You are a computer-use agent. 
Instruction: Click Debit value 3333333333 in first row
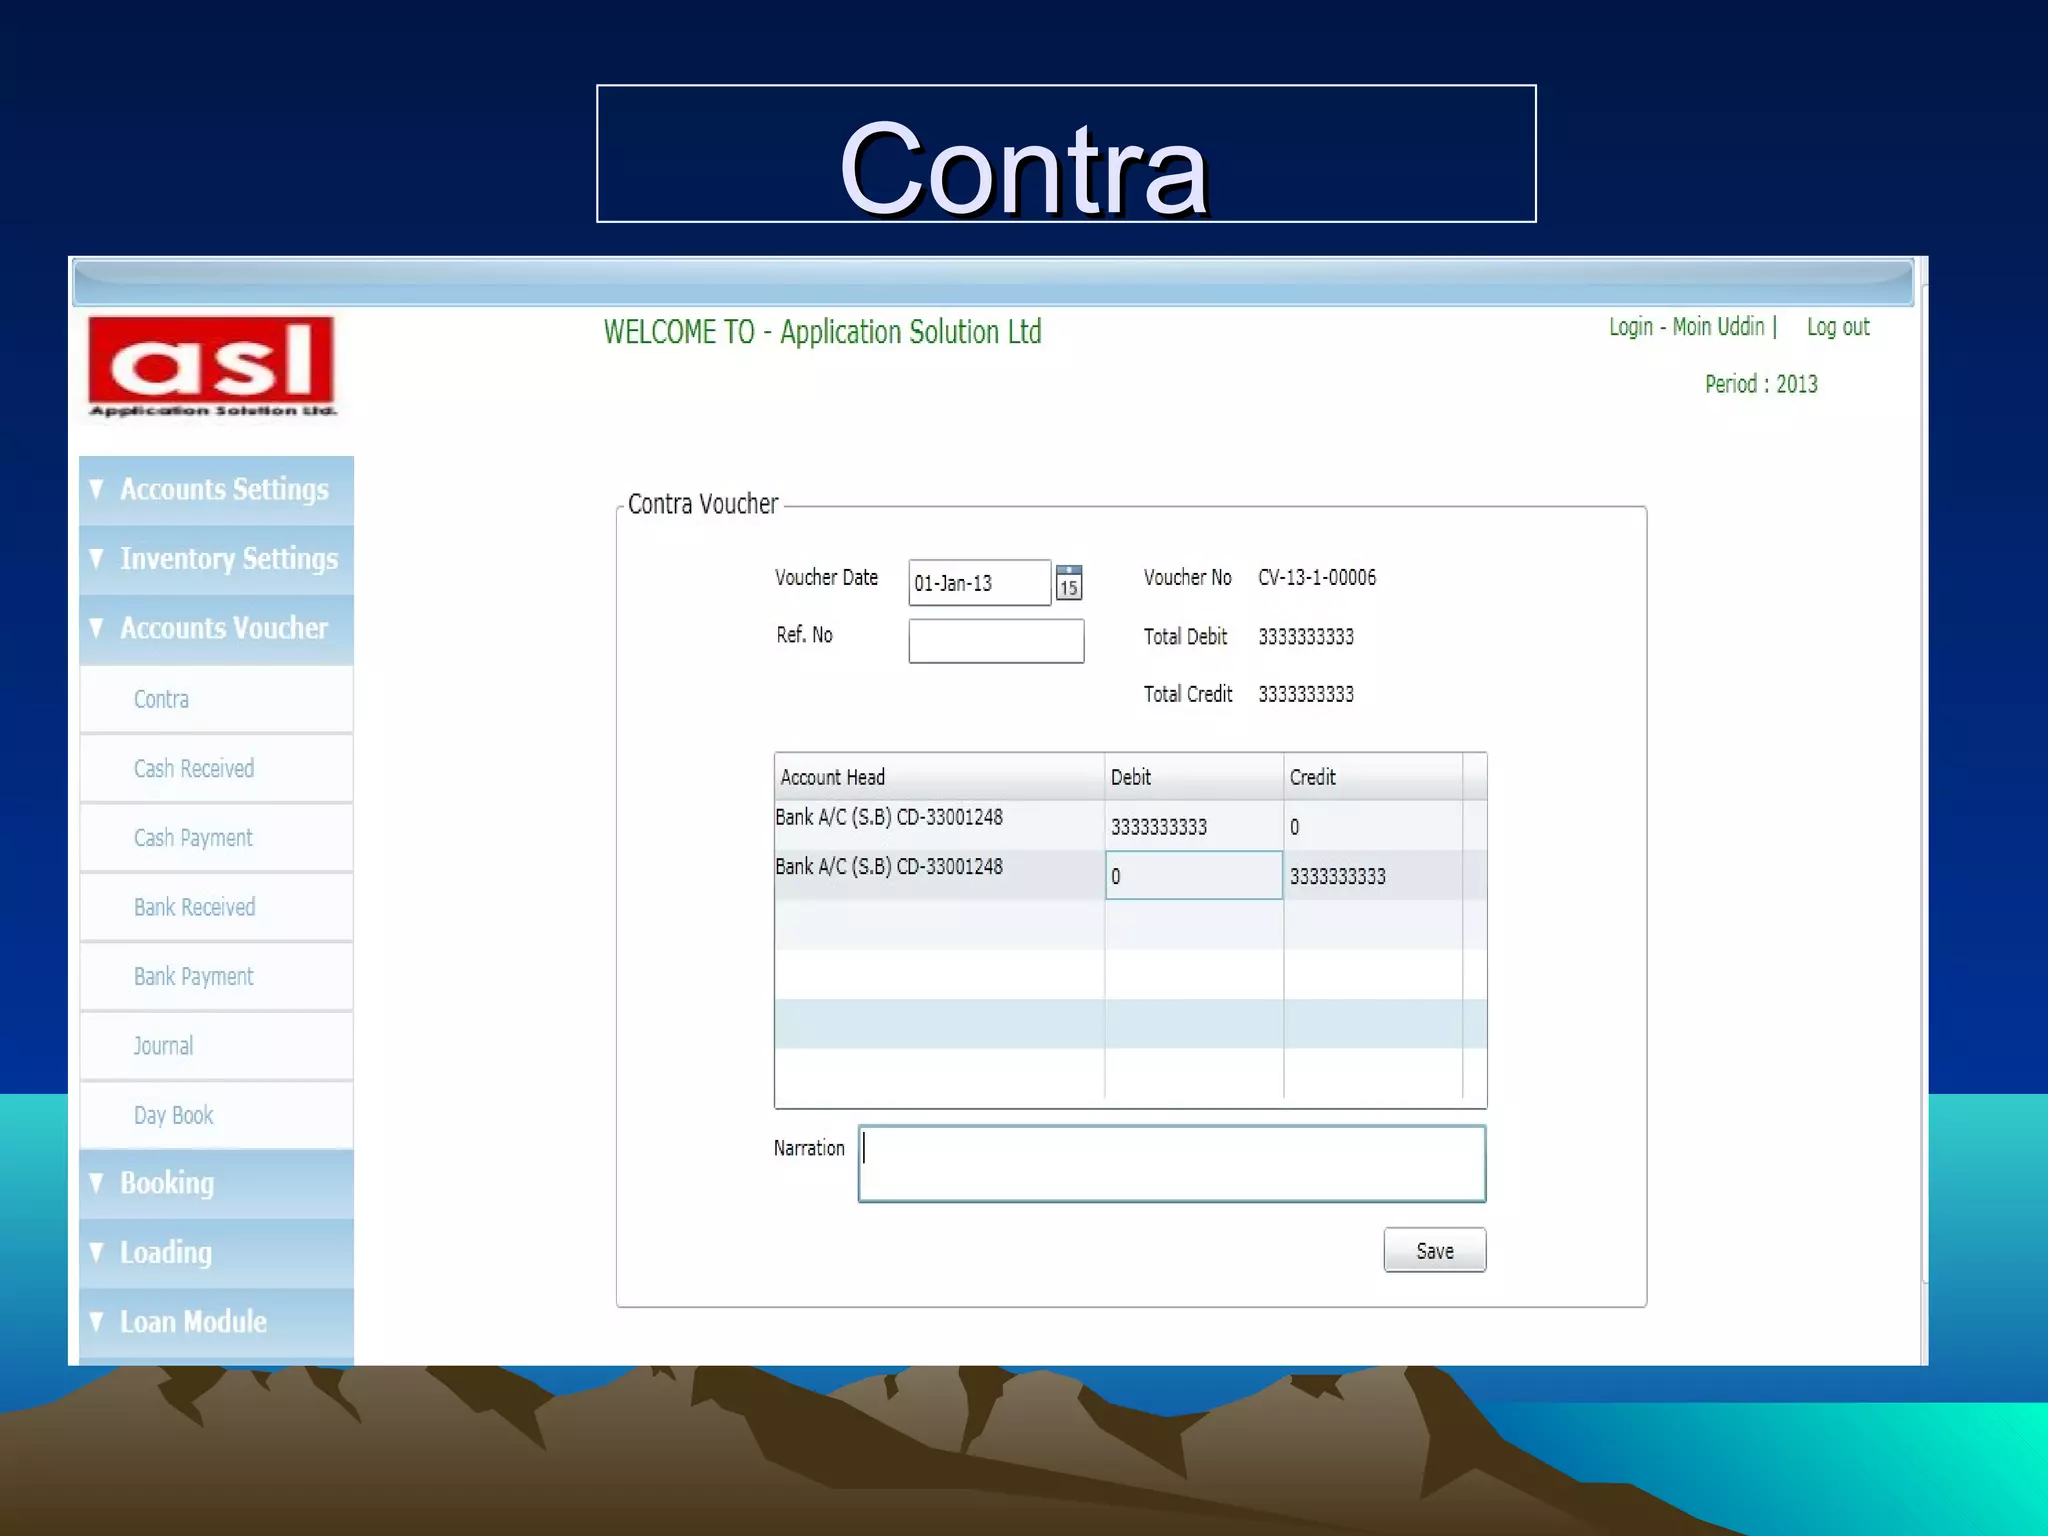pos(1159,827)
